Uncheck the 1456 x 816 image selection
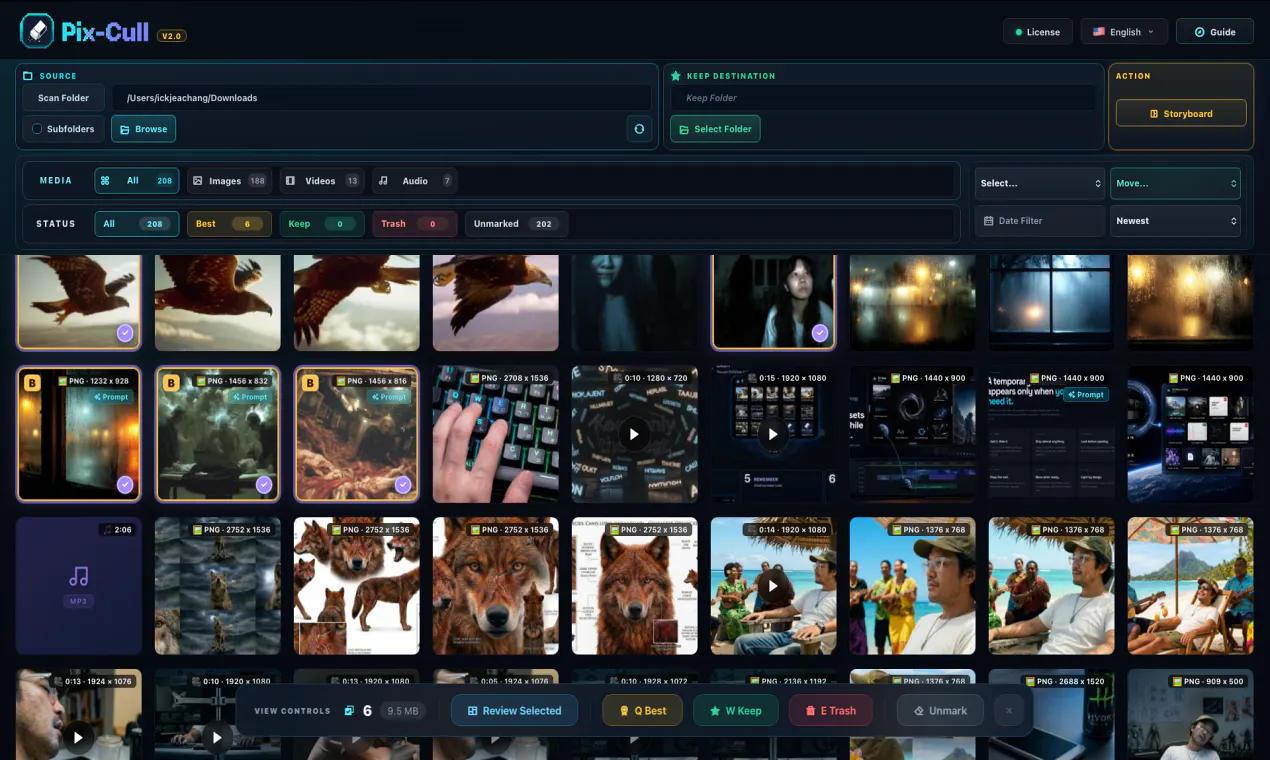Viewport: 1270px width, 760px height. pyautogui.click(x=403, y=484)
